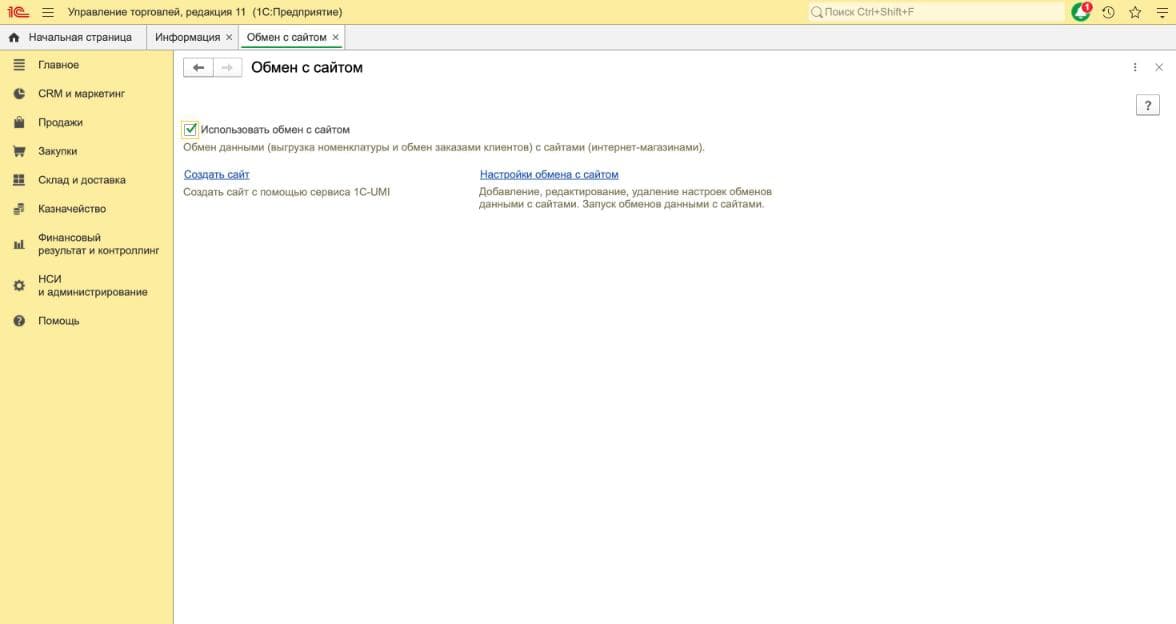This screenshot has width=1176, height=624.
Task: Close the Обмен с сайтом form with X
Action: pos(1159,68)
